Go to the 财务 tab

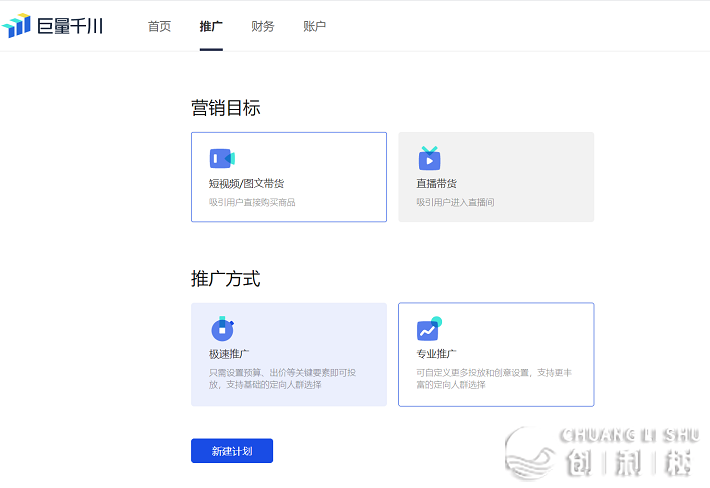[x=263, y=26]
